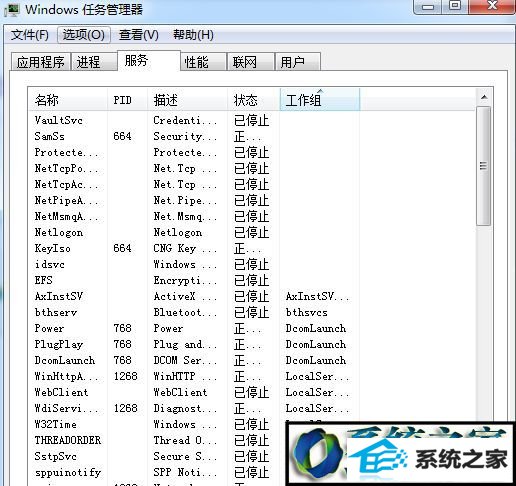Select the NetPipeA... service row
Screen dimensions: 516x486
tap(252, 200)
